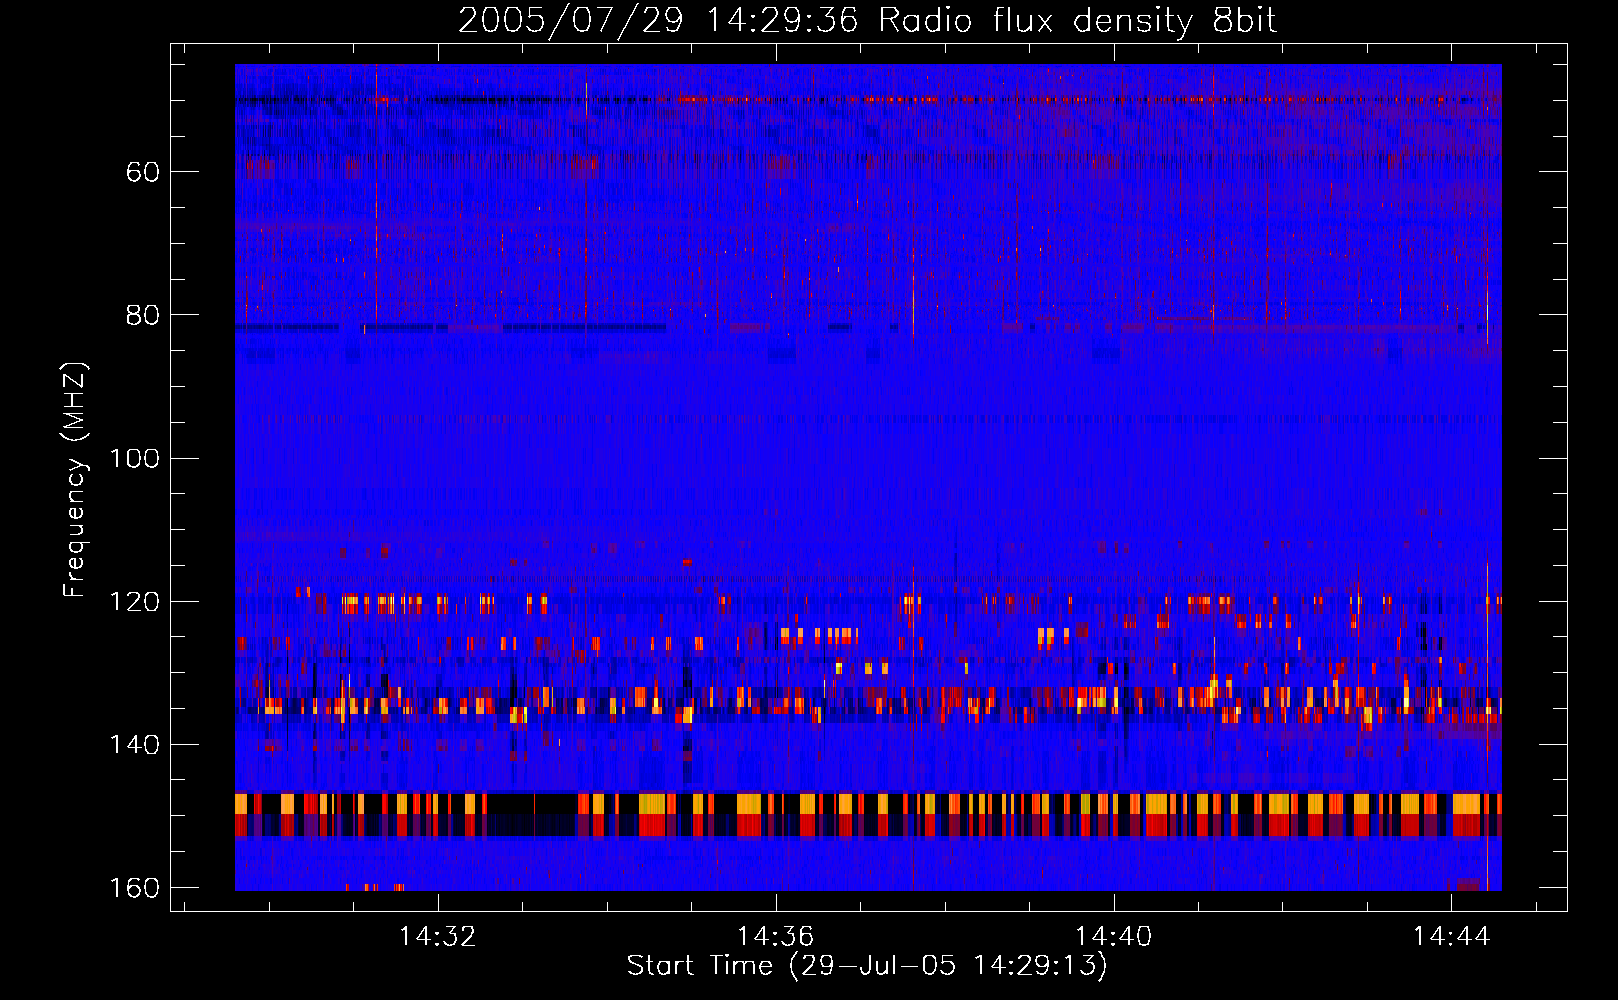This screenshot has width=1618, height=1000.
Task: Click the 14:36 time tick label
Action: pos(776,937)
